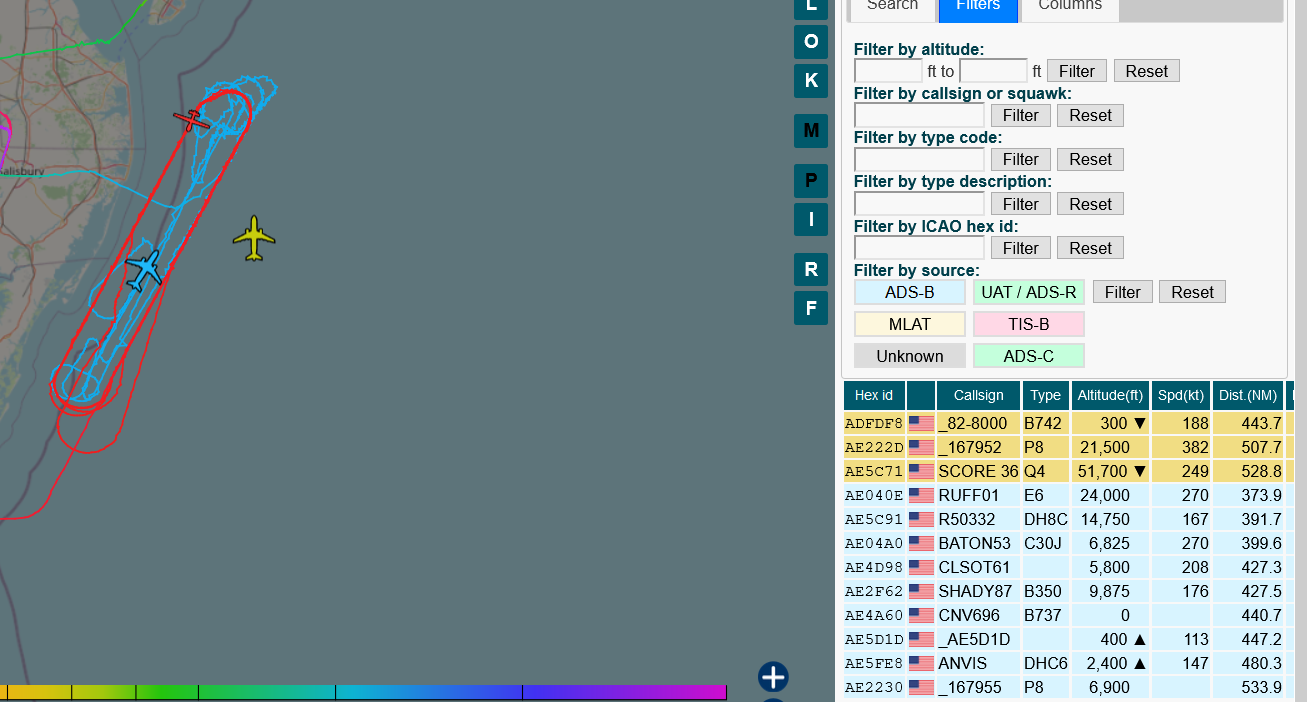Apply the altitude Filter button
This screenshot has width=1307, height=702.
(x=1077, y=71)
